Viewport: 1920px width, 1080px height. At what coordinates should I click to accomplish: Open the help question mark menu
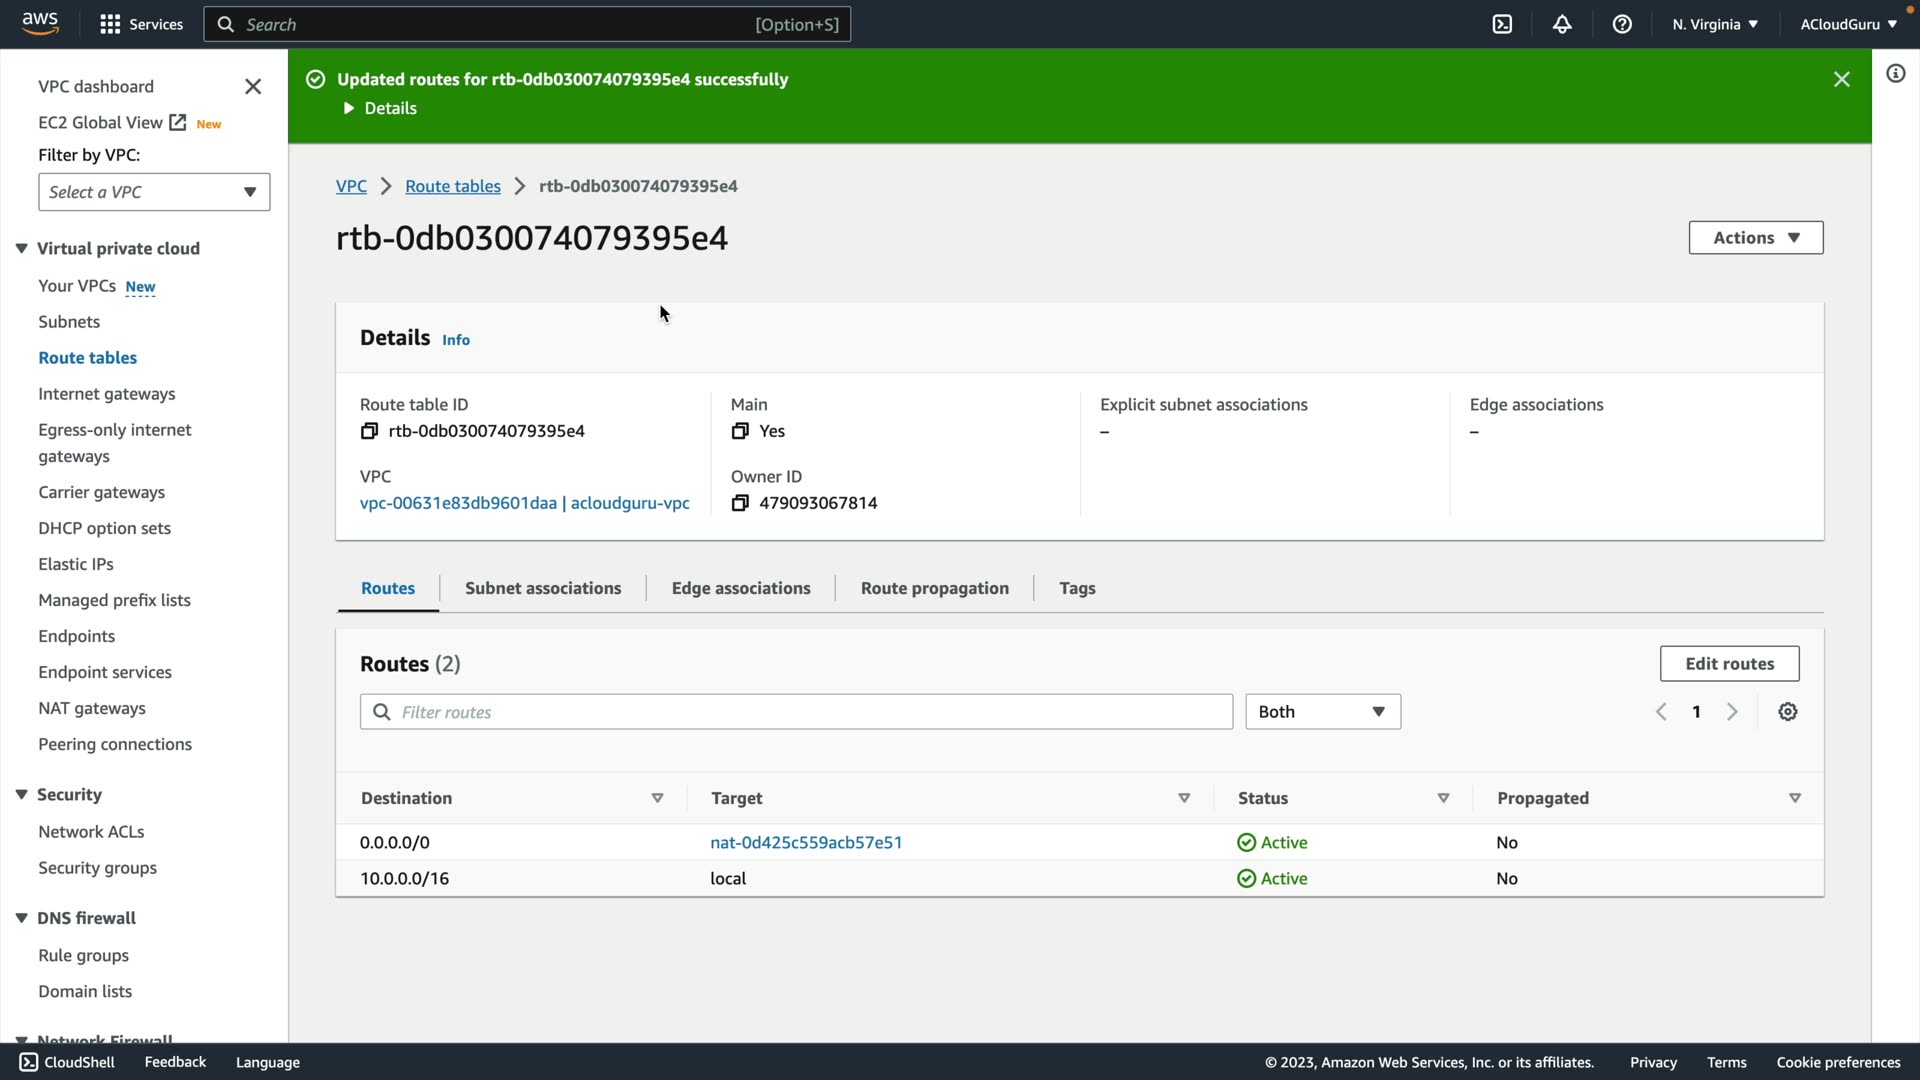click(x=1622, y=24)
